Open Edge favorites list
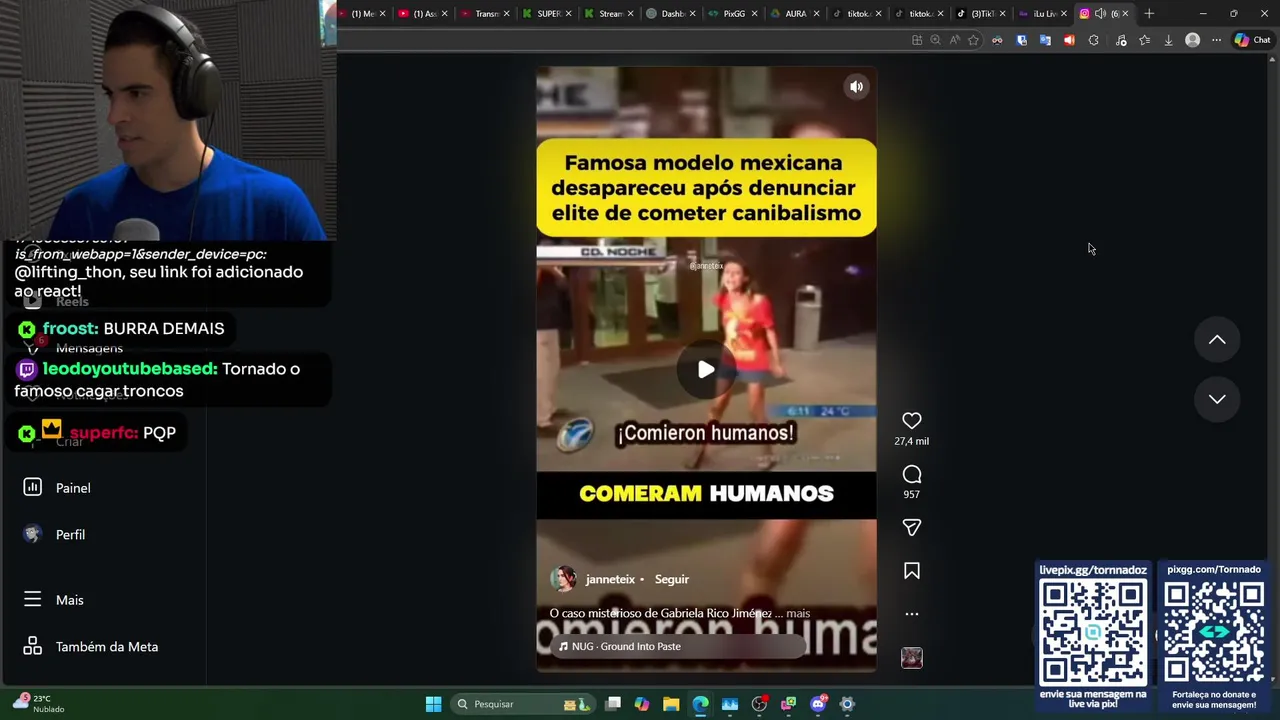Viewport: 1280px width, 720px height. (1144, 40)
